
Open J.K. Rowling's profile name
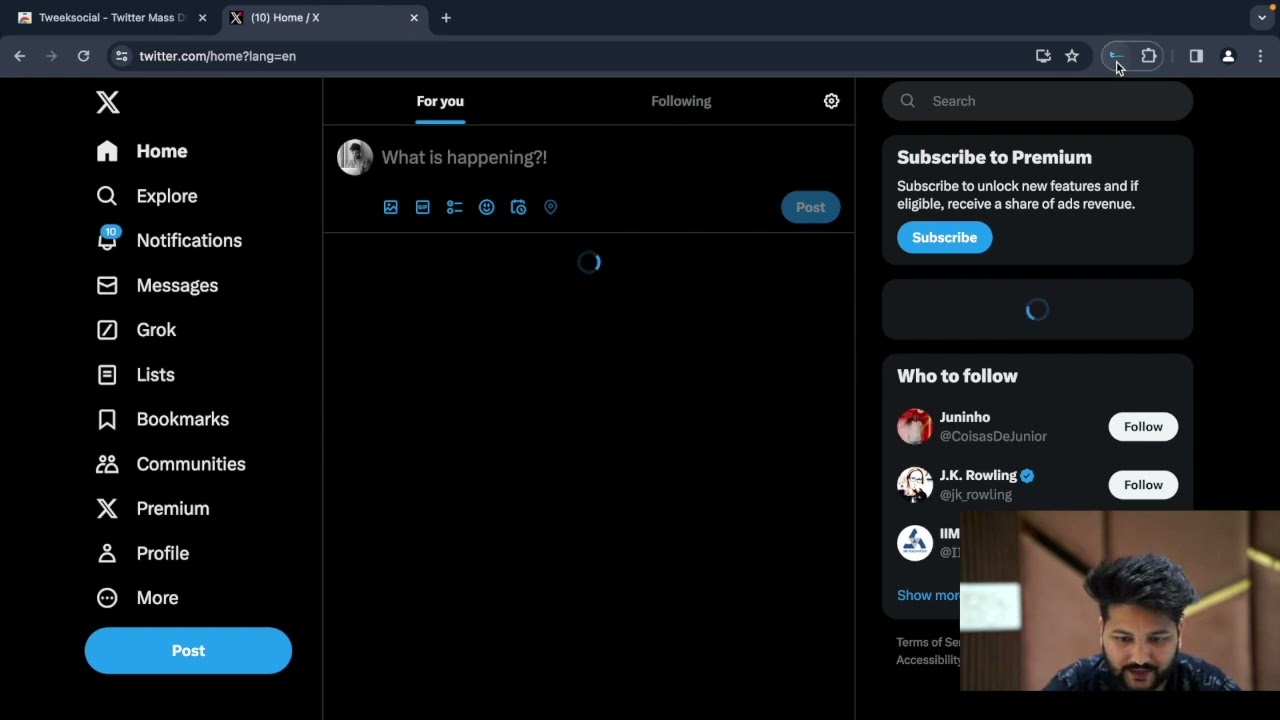click(978, 476)
